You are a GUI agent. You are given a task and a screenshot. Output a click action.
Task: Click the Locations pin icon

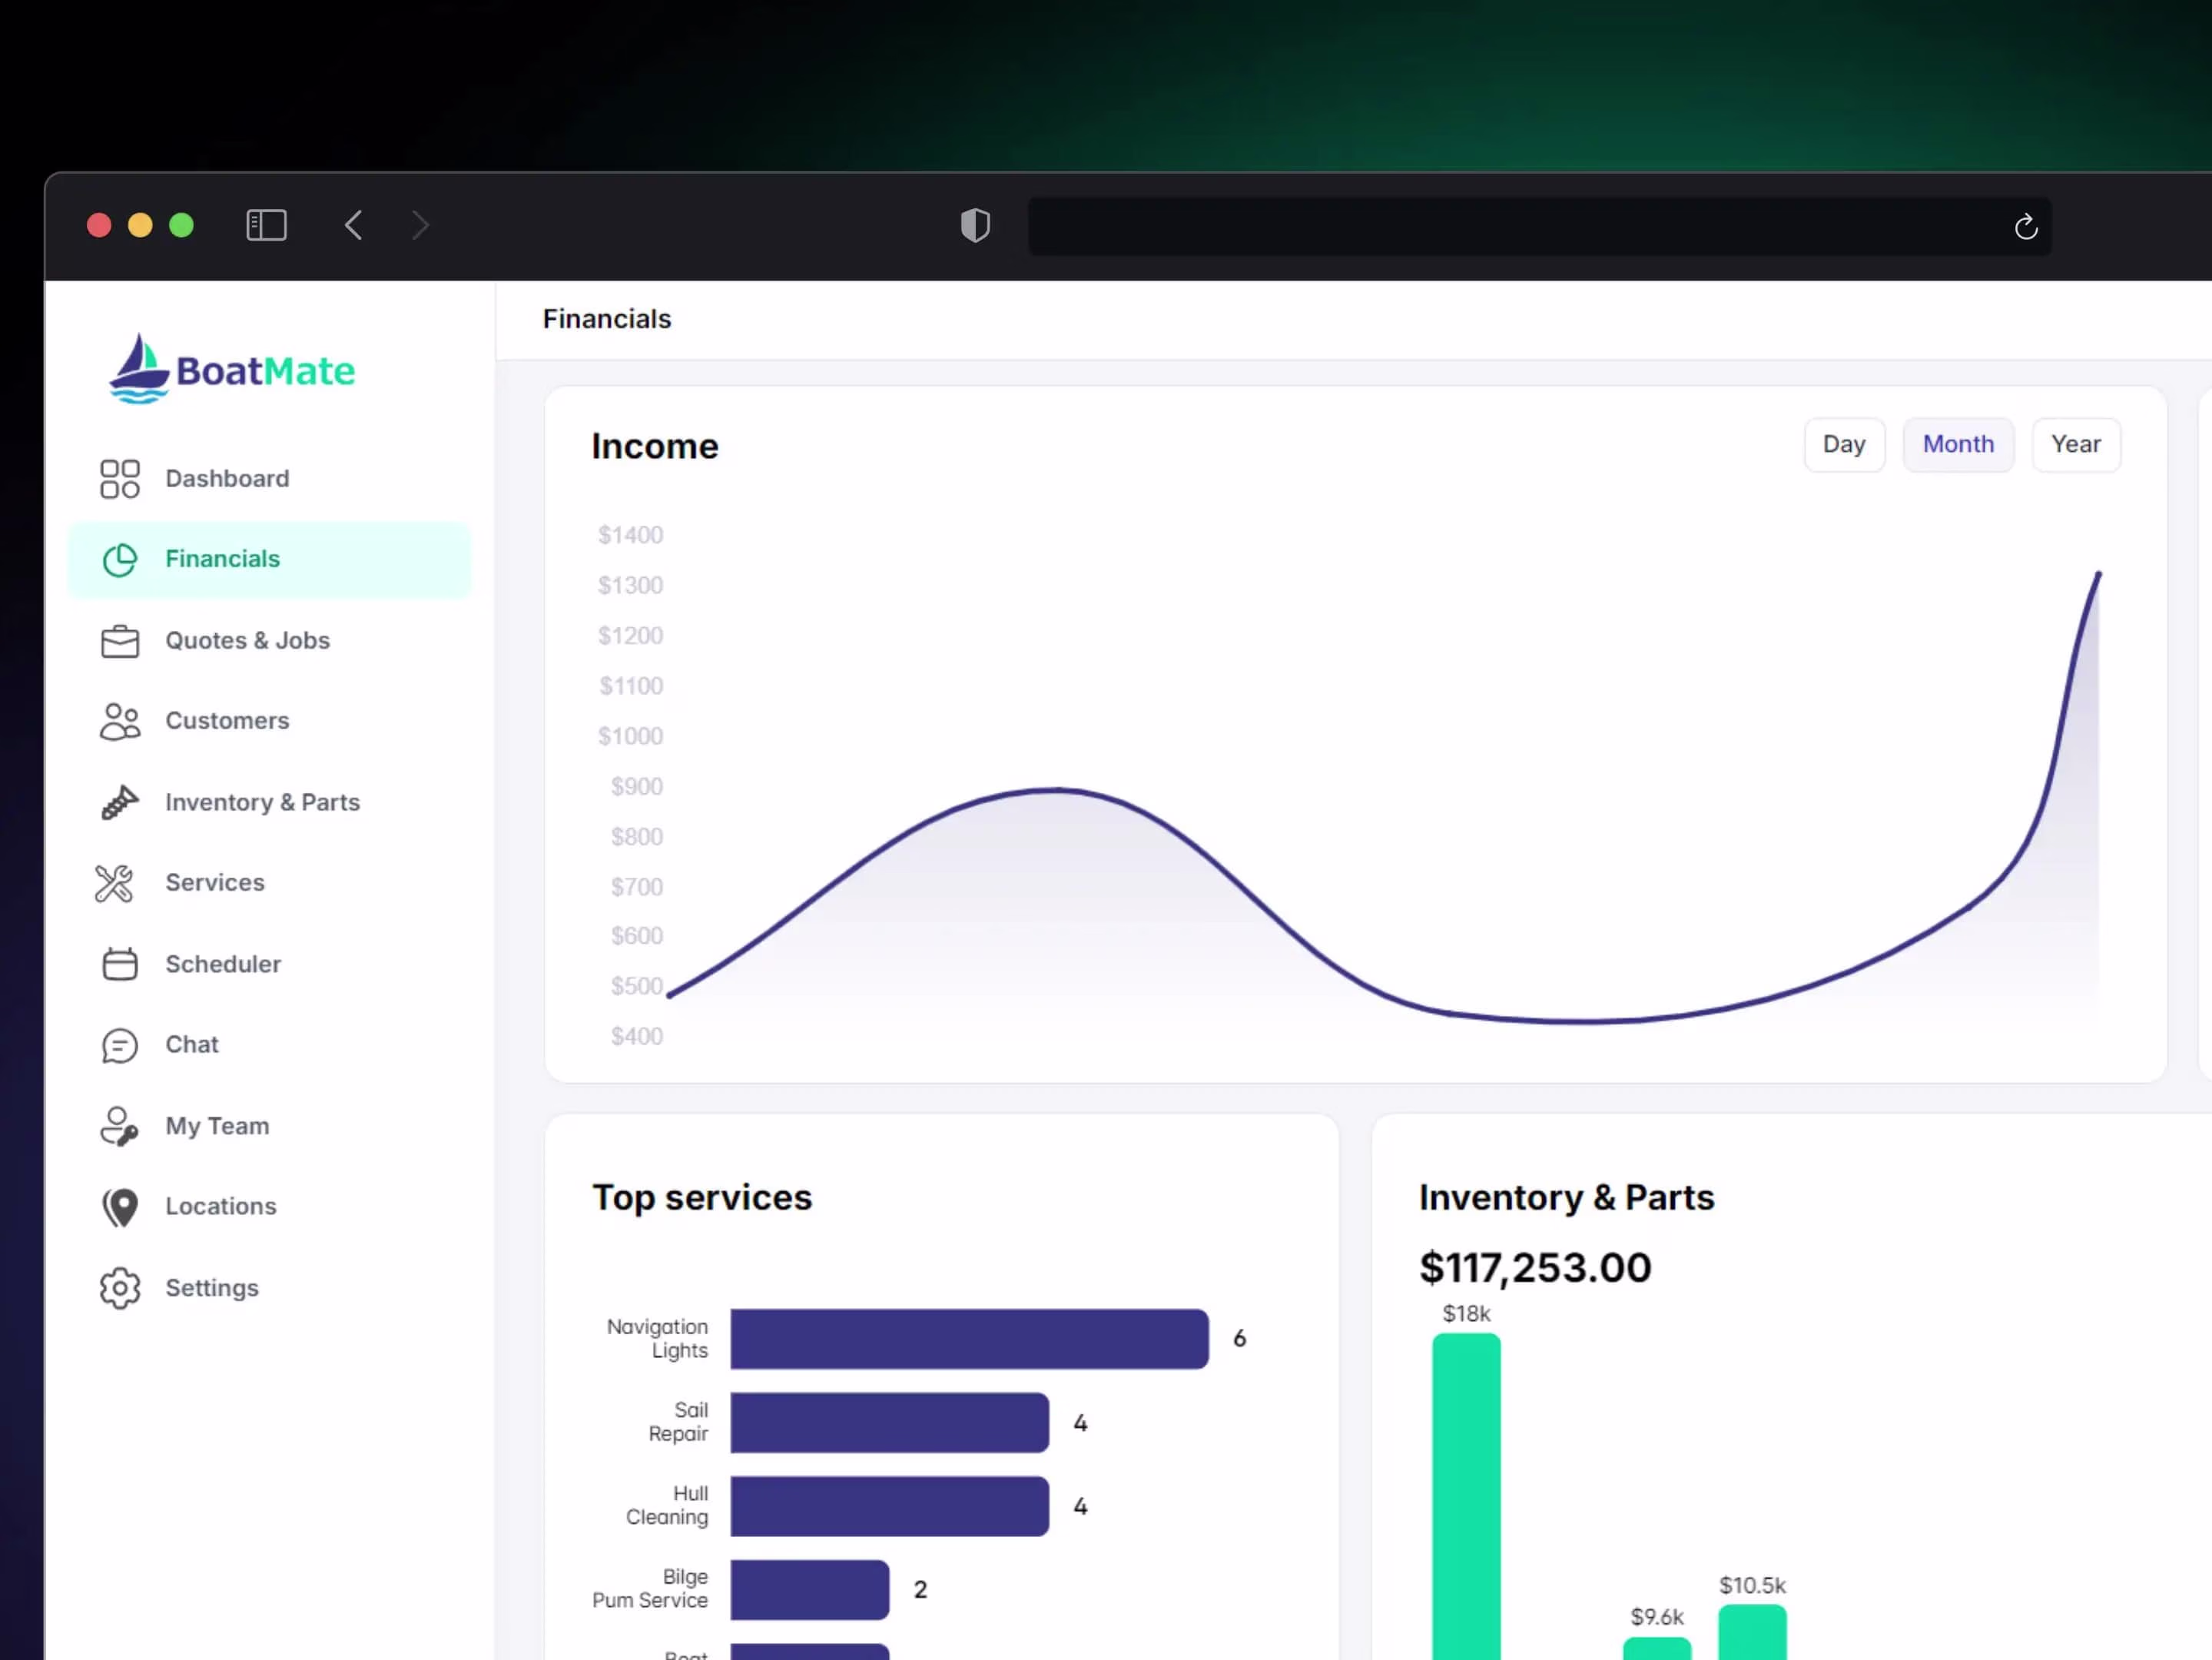(120, 1207)
